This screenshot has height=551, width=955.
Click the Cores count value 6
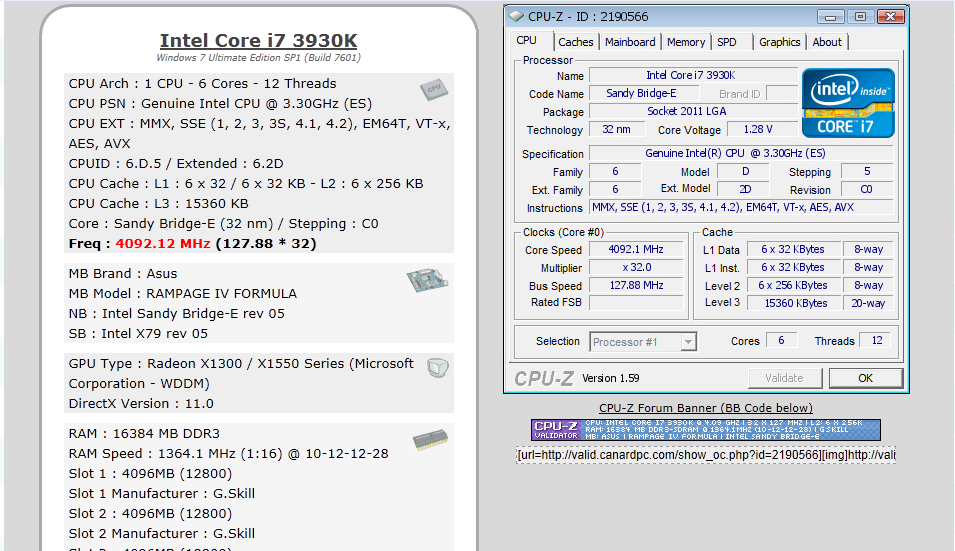781,340
